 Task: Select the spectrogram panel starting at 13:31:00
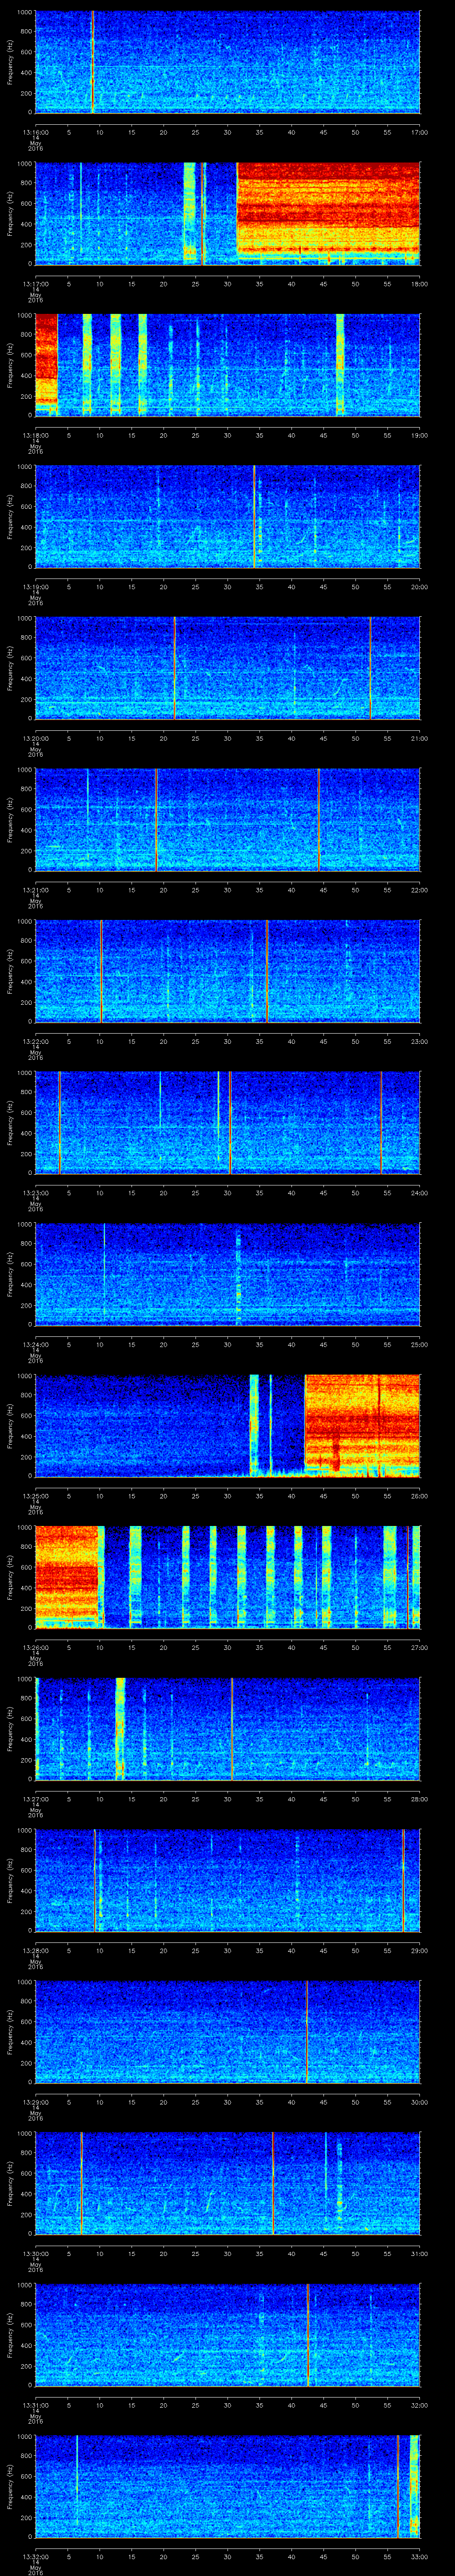227,2336
